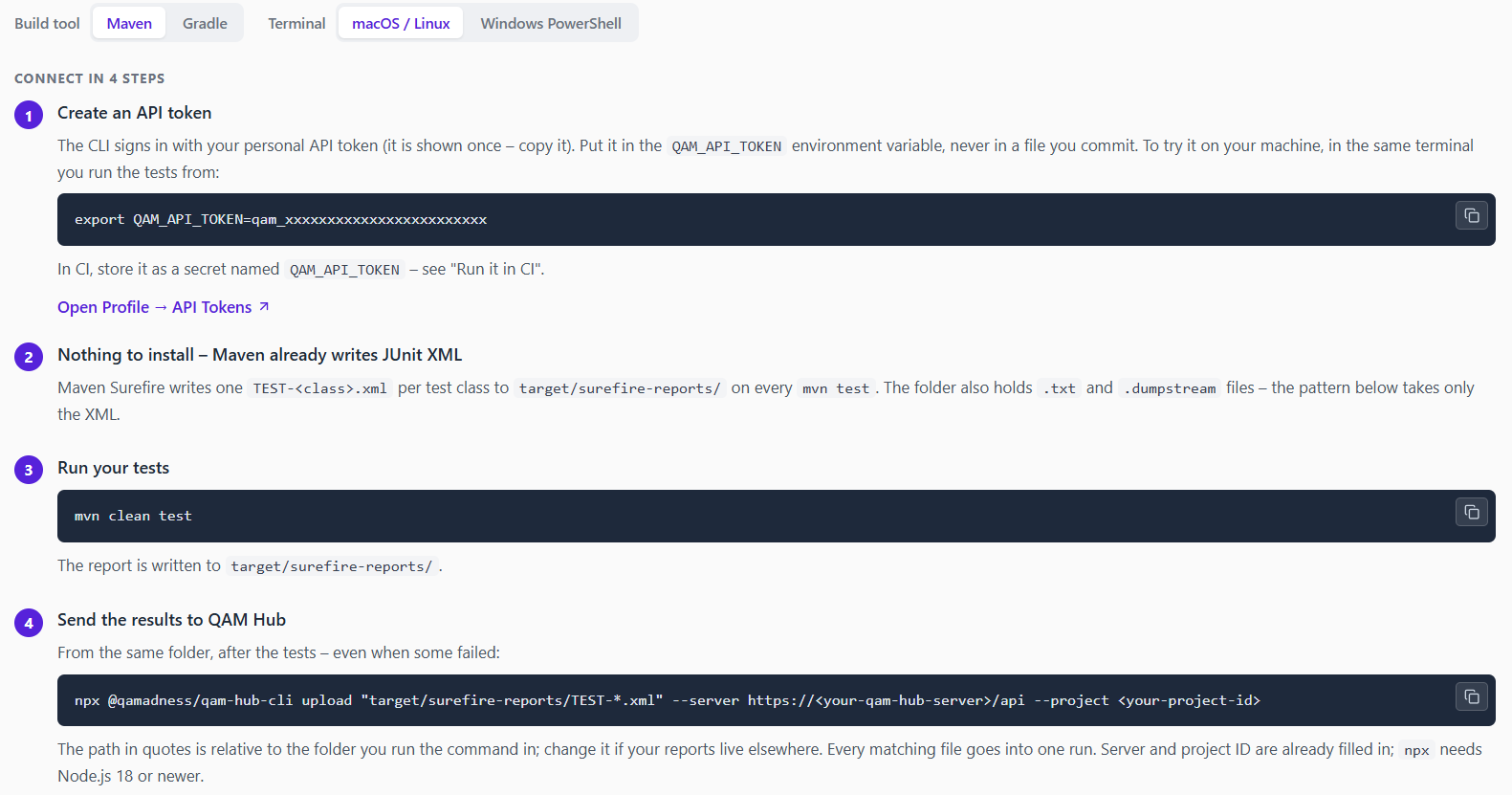This screenshot has height=795, width=1512.
Task: Copy the mvn clean test command
Action: [1471, 512]
